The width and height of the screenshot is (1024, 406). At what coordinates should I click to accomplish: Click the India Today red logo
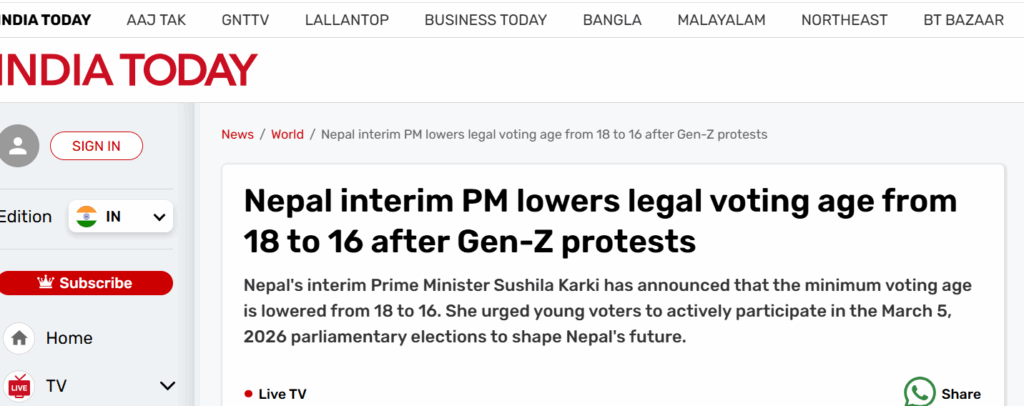(128, 69)
